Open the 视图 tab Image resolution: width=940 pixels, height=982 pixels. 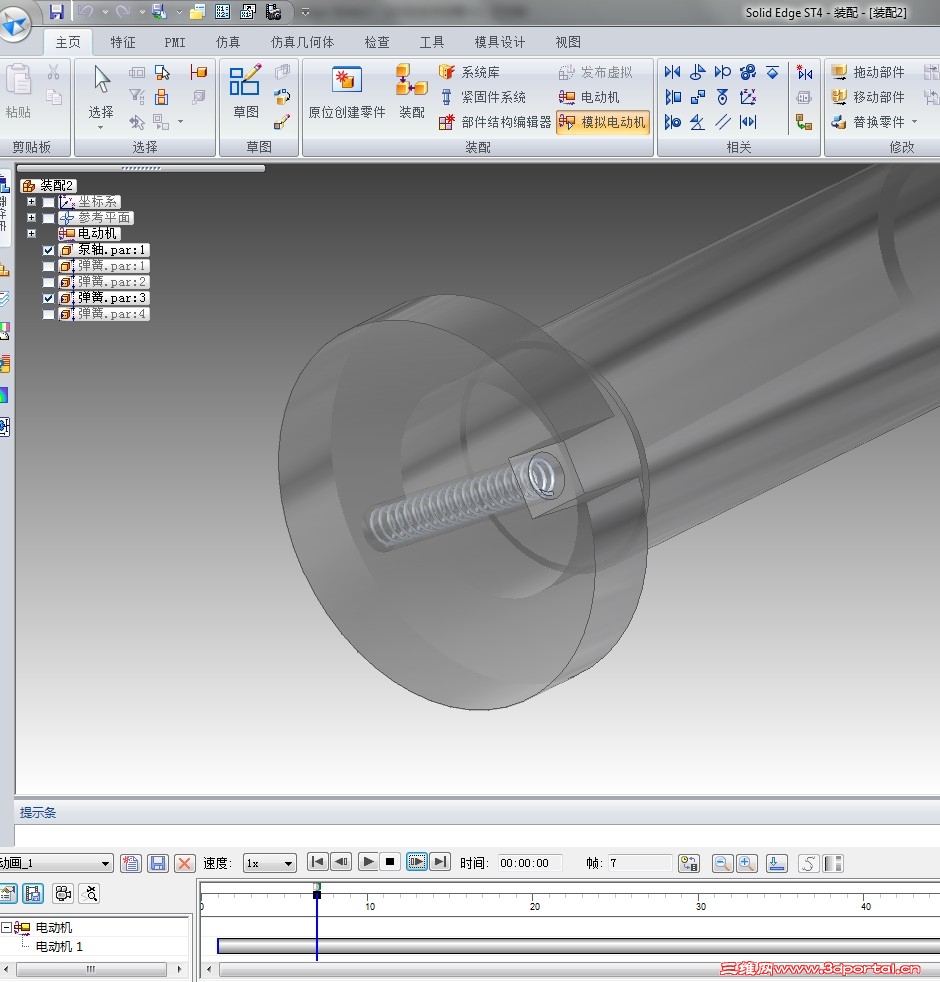(568, 42)
